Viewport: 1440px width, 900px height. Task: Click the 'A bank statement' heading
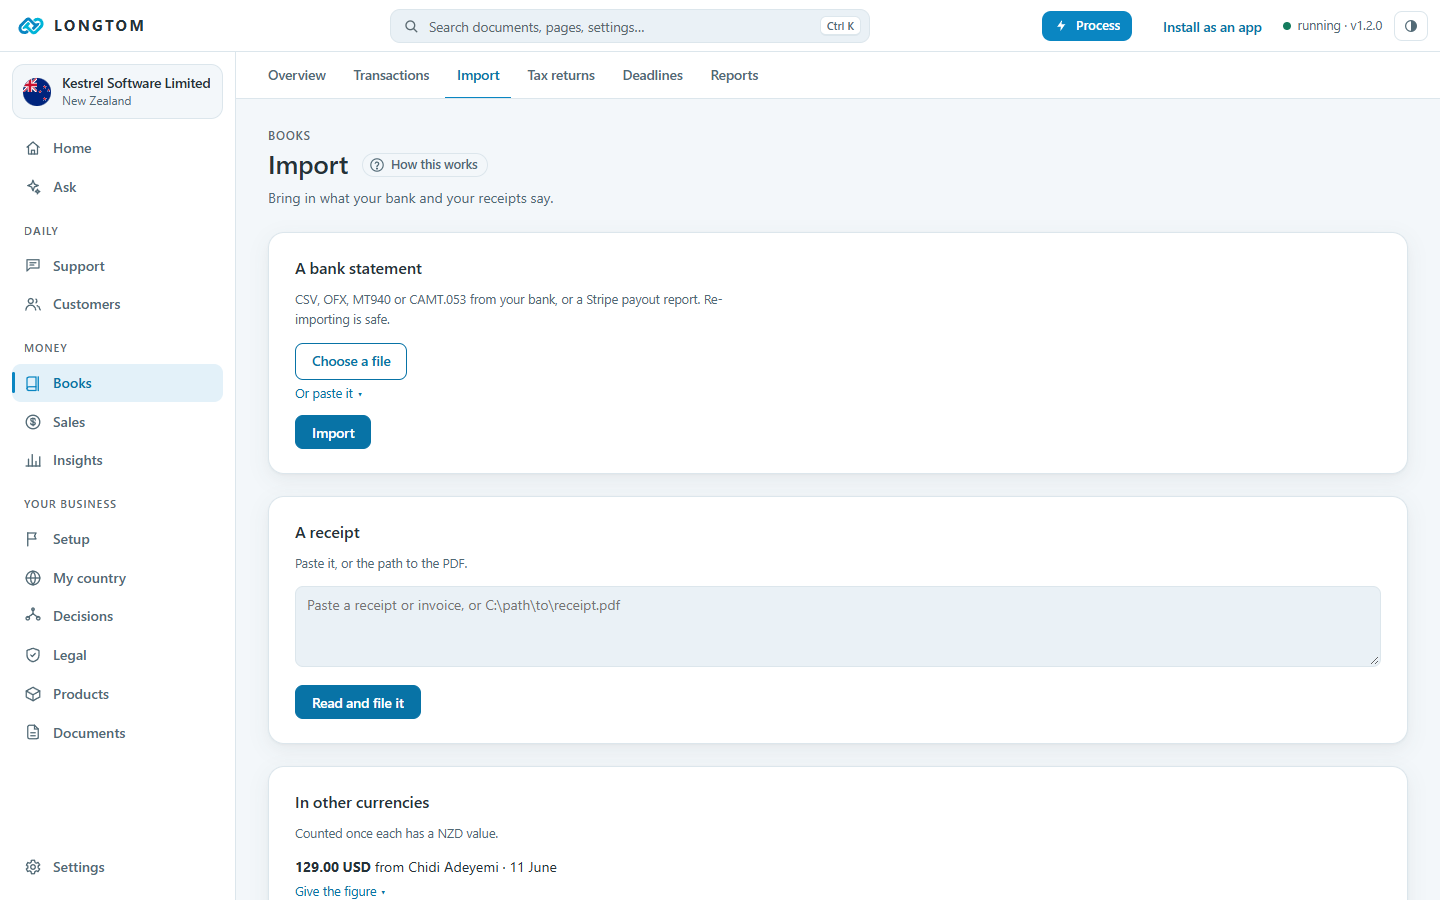tap(358, 268)
